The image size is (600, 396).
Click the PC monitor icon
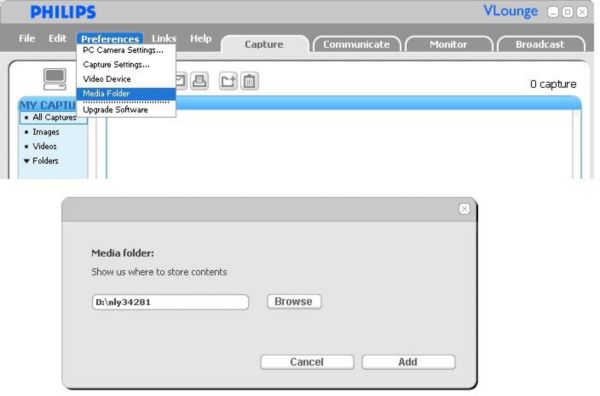click(55, 79)
